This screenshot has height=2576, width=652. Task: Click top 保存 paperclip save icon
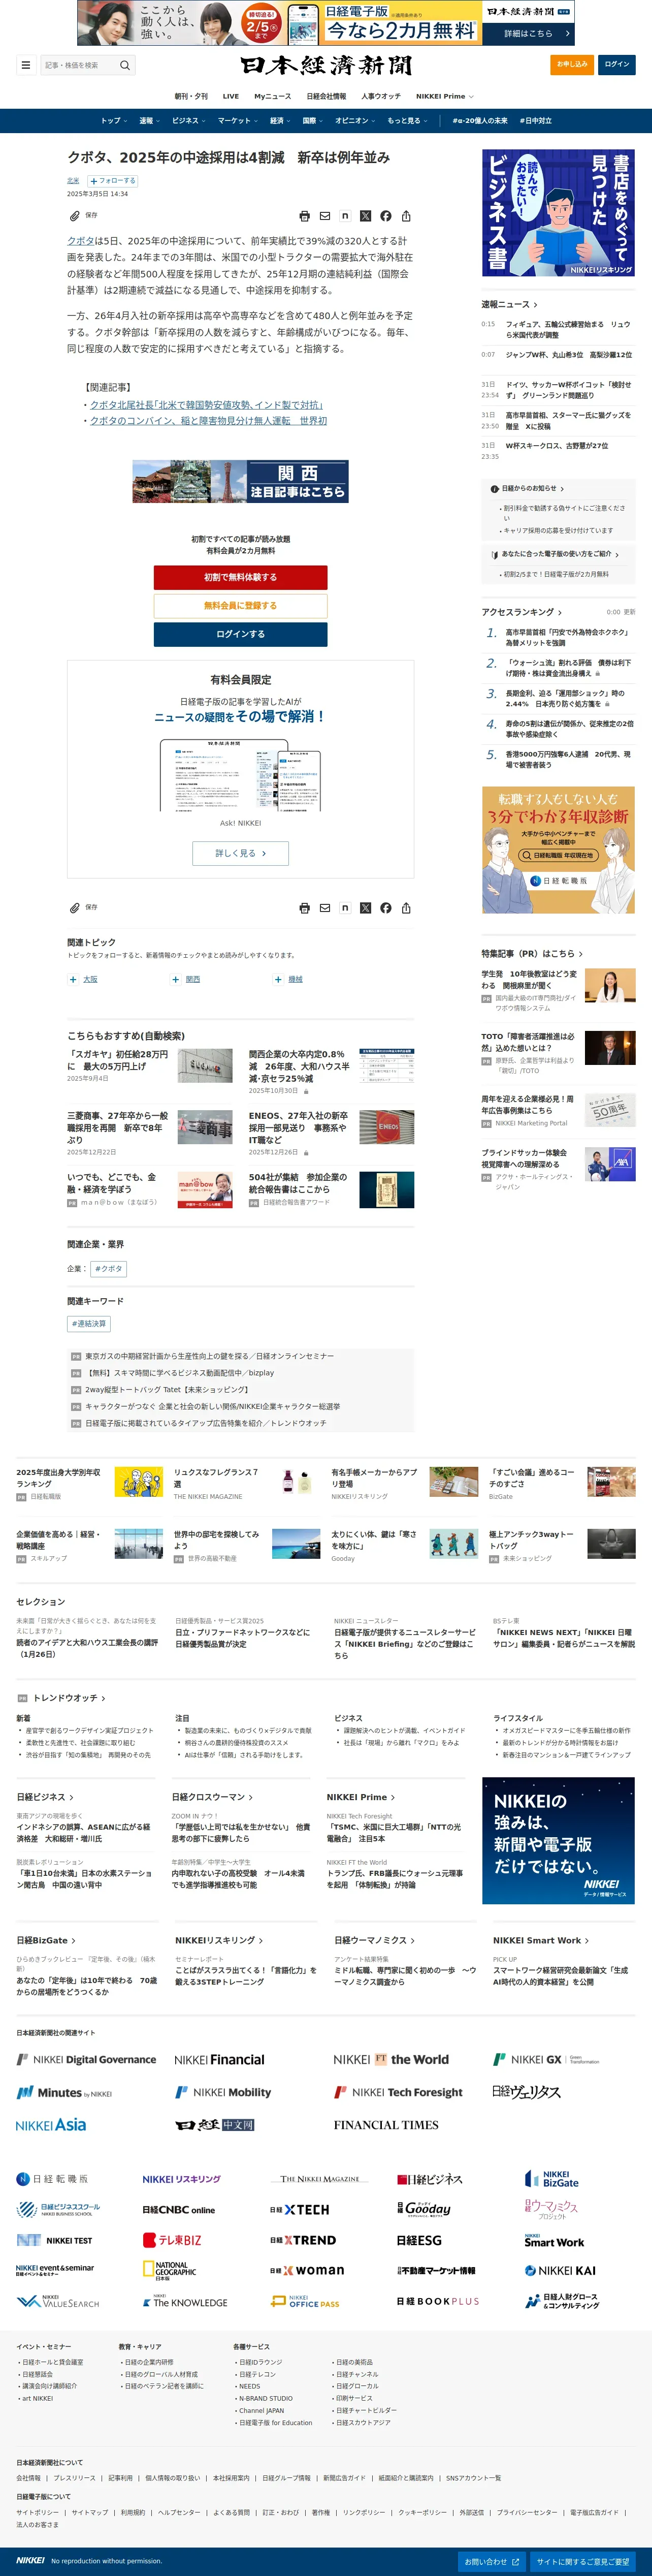tap(74, 216)
